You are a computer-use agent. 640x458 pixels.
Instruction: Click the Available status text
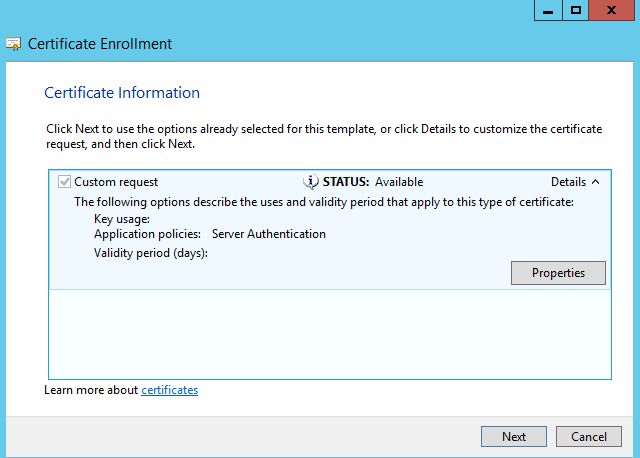coord(399,182)
